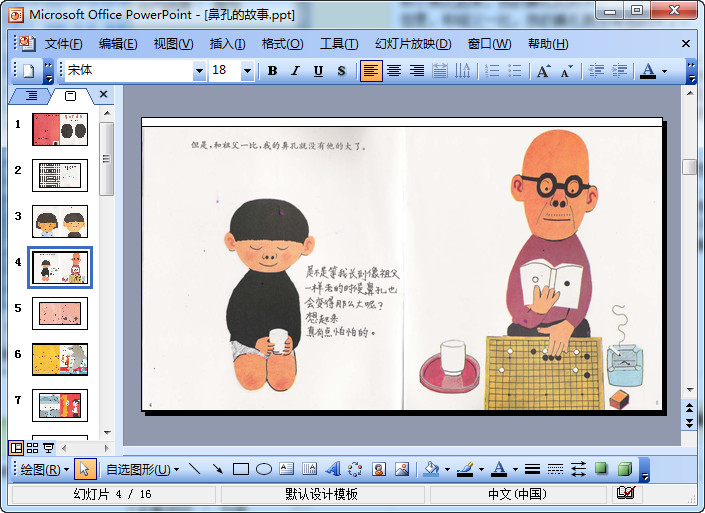Click Line Style icon
The width and height of the screenshot is (705, 513).
click(x=532, y=469)
